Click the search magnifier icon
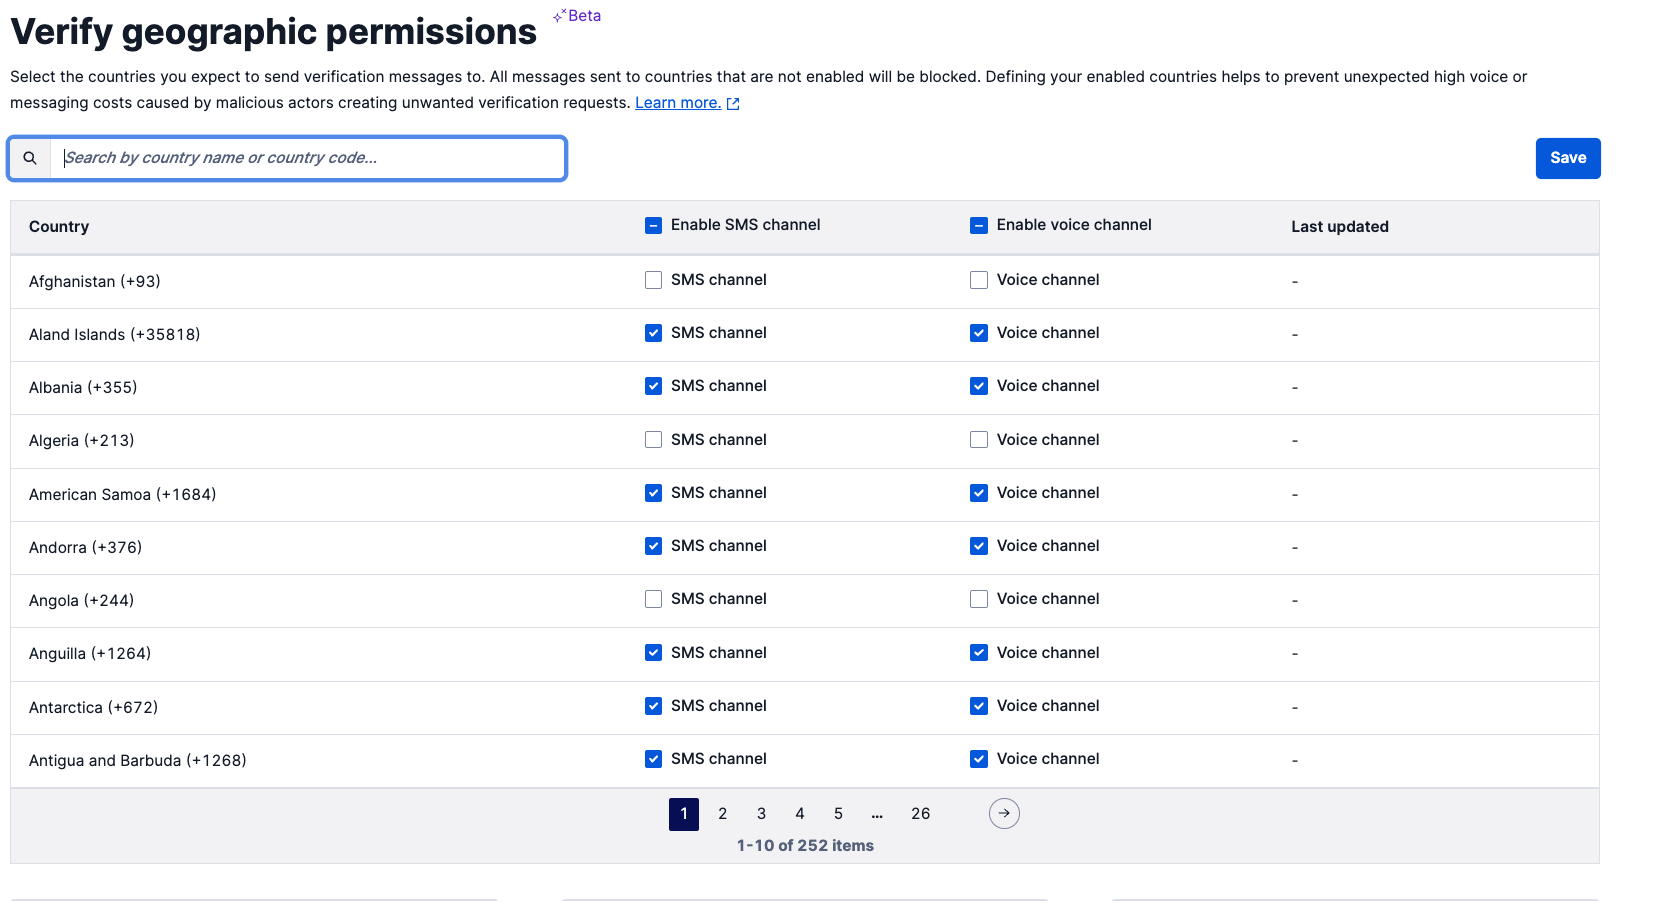This screenshot has width=1666, height=901. tap(30, 158)
